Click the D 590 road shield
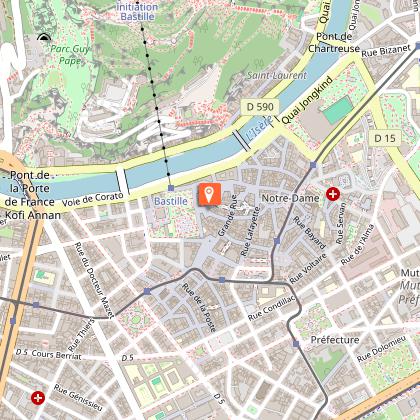 [260, 107]
